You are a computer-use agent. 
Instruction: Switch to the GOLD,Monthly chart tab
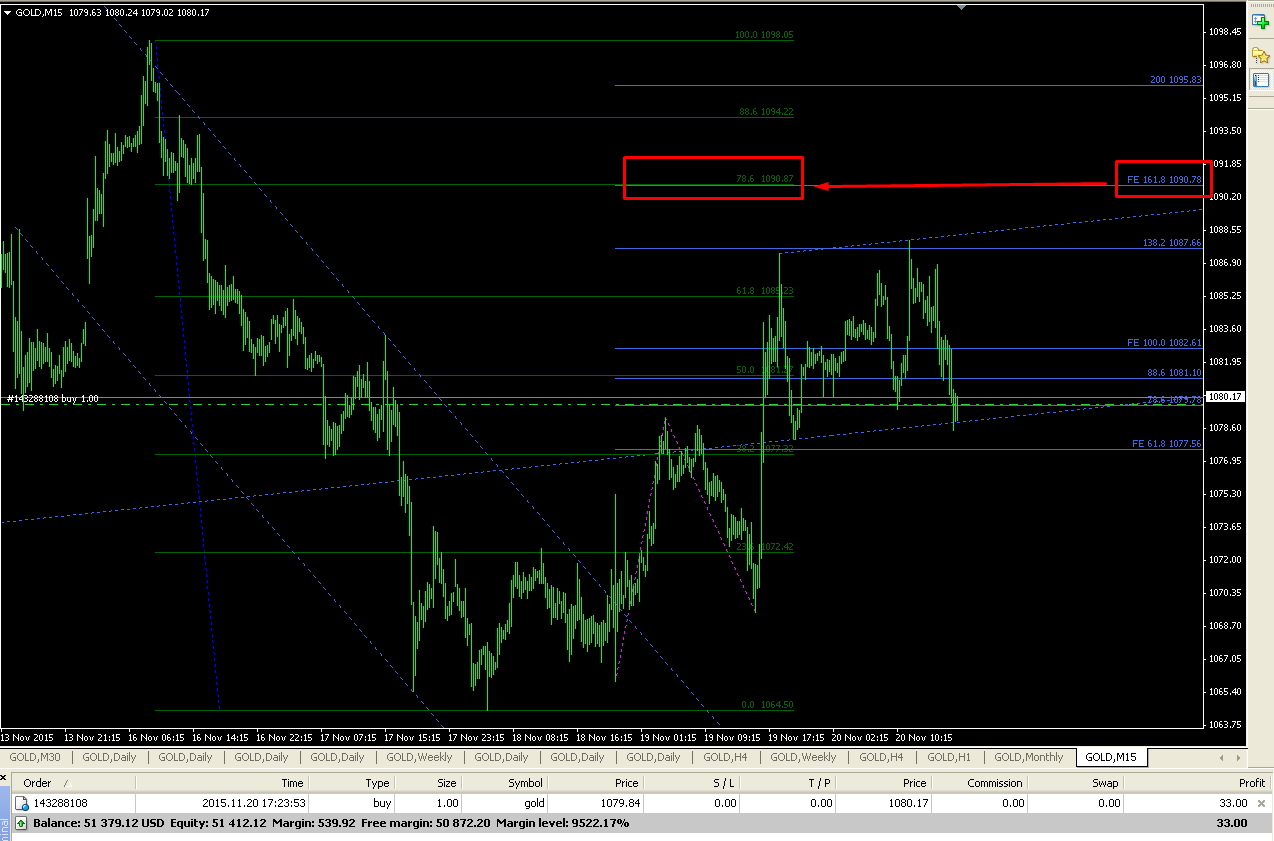pos(1029,757)
